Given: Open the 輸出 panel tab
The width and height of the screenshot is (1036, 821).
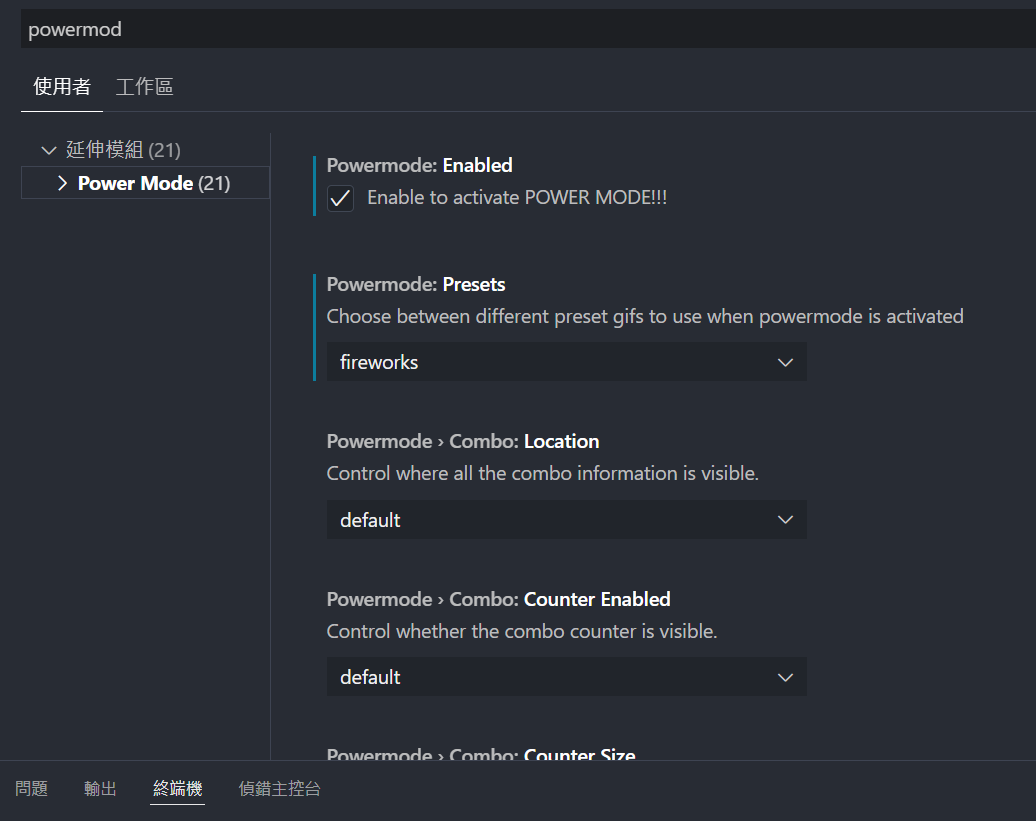Looking at the screenshot, I should click(x=100, y=788).
